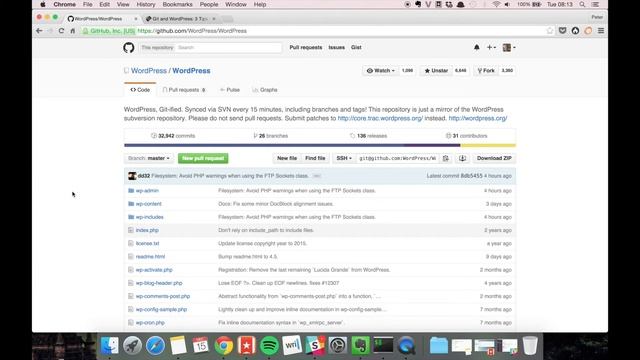
Task: Open wp-blog-header.php file
Action: 159,283
